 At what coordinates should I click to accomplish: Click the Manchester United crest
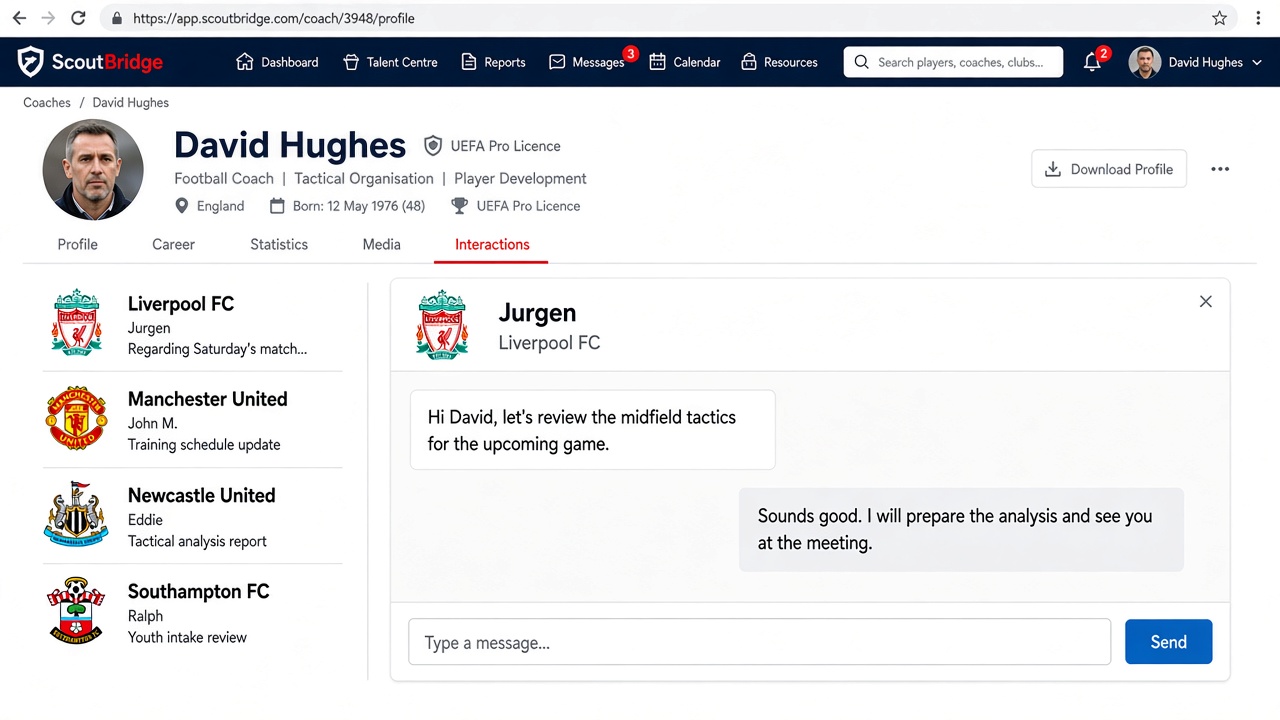pos(77,419)
